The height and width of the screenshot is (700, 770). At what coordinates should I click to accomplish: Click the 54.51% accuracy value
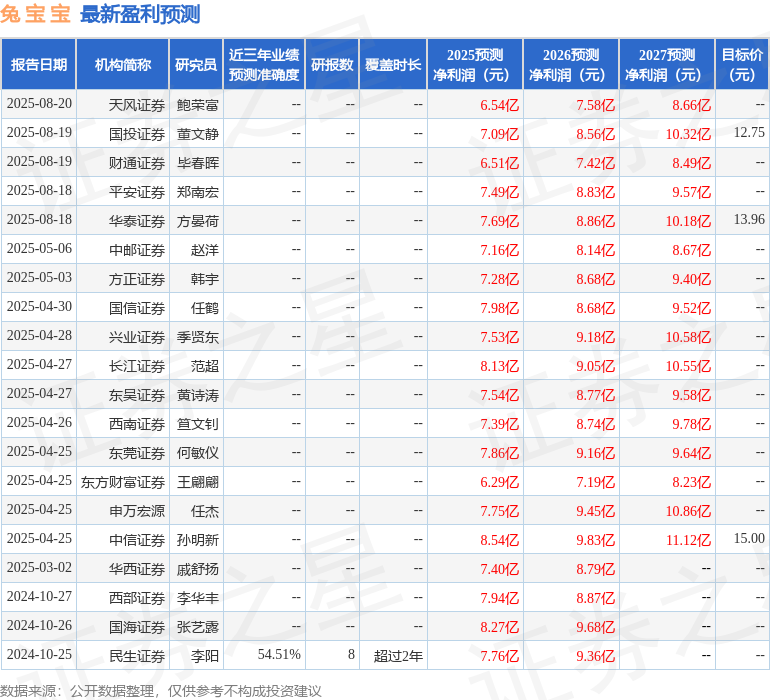[x=279, y=655]
